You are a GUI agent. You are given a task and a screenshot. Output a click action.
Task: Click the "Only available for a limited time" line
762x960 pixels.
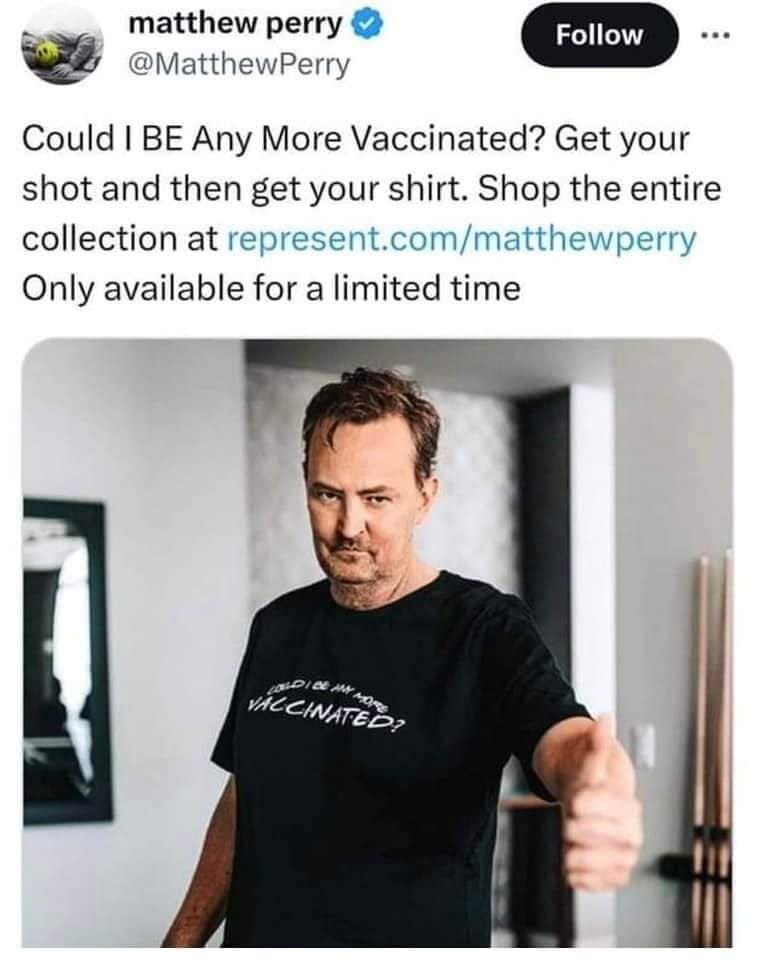(271, 288)
